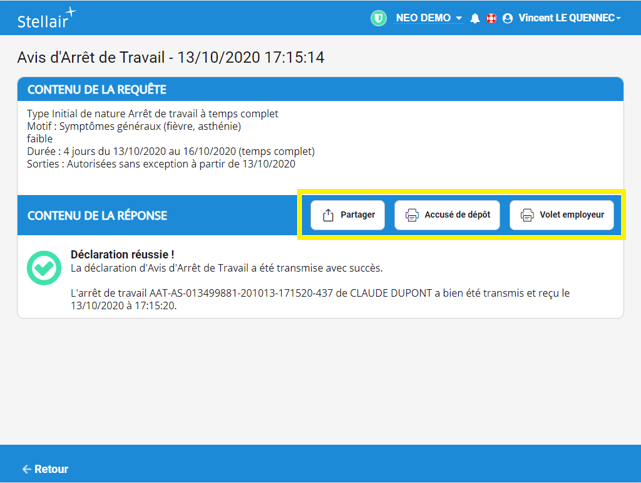Viewport: 641px width, 483px height.
Task: Open the Volet employeur document
Action: pos(562,215)
